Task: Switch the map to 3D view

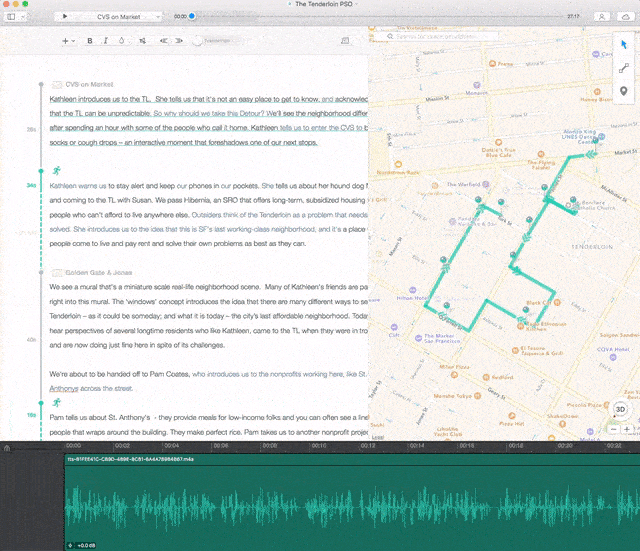Action: click(x=620, y=409)
